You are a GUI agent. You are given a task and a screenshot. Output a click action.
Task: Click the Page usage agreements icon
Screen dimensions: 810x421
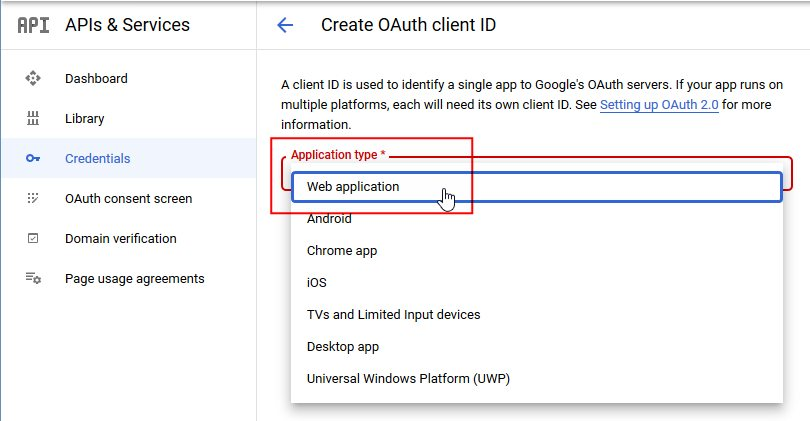[x=33, y=278]
